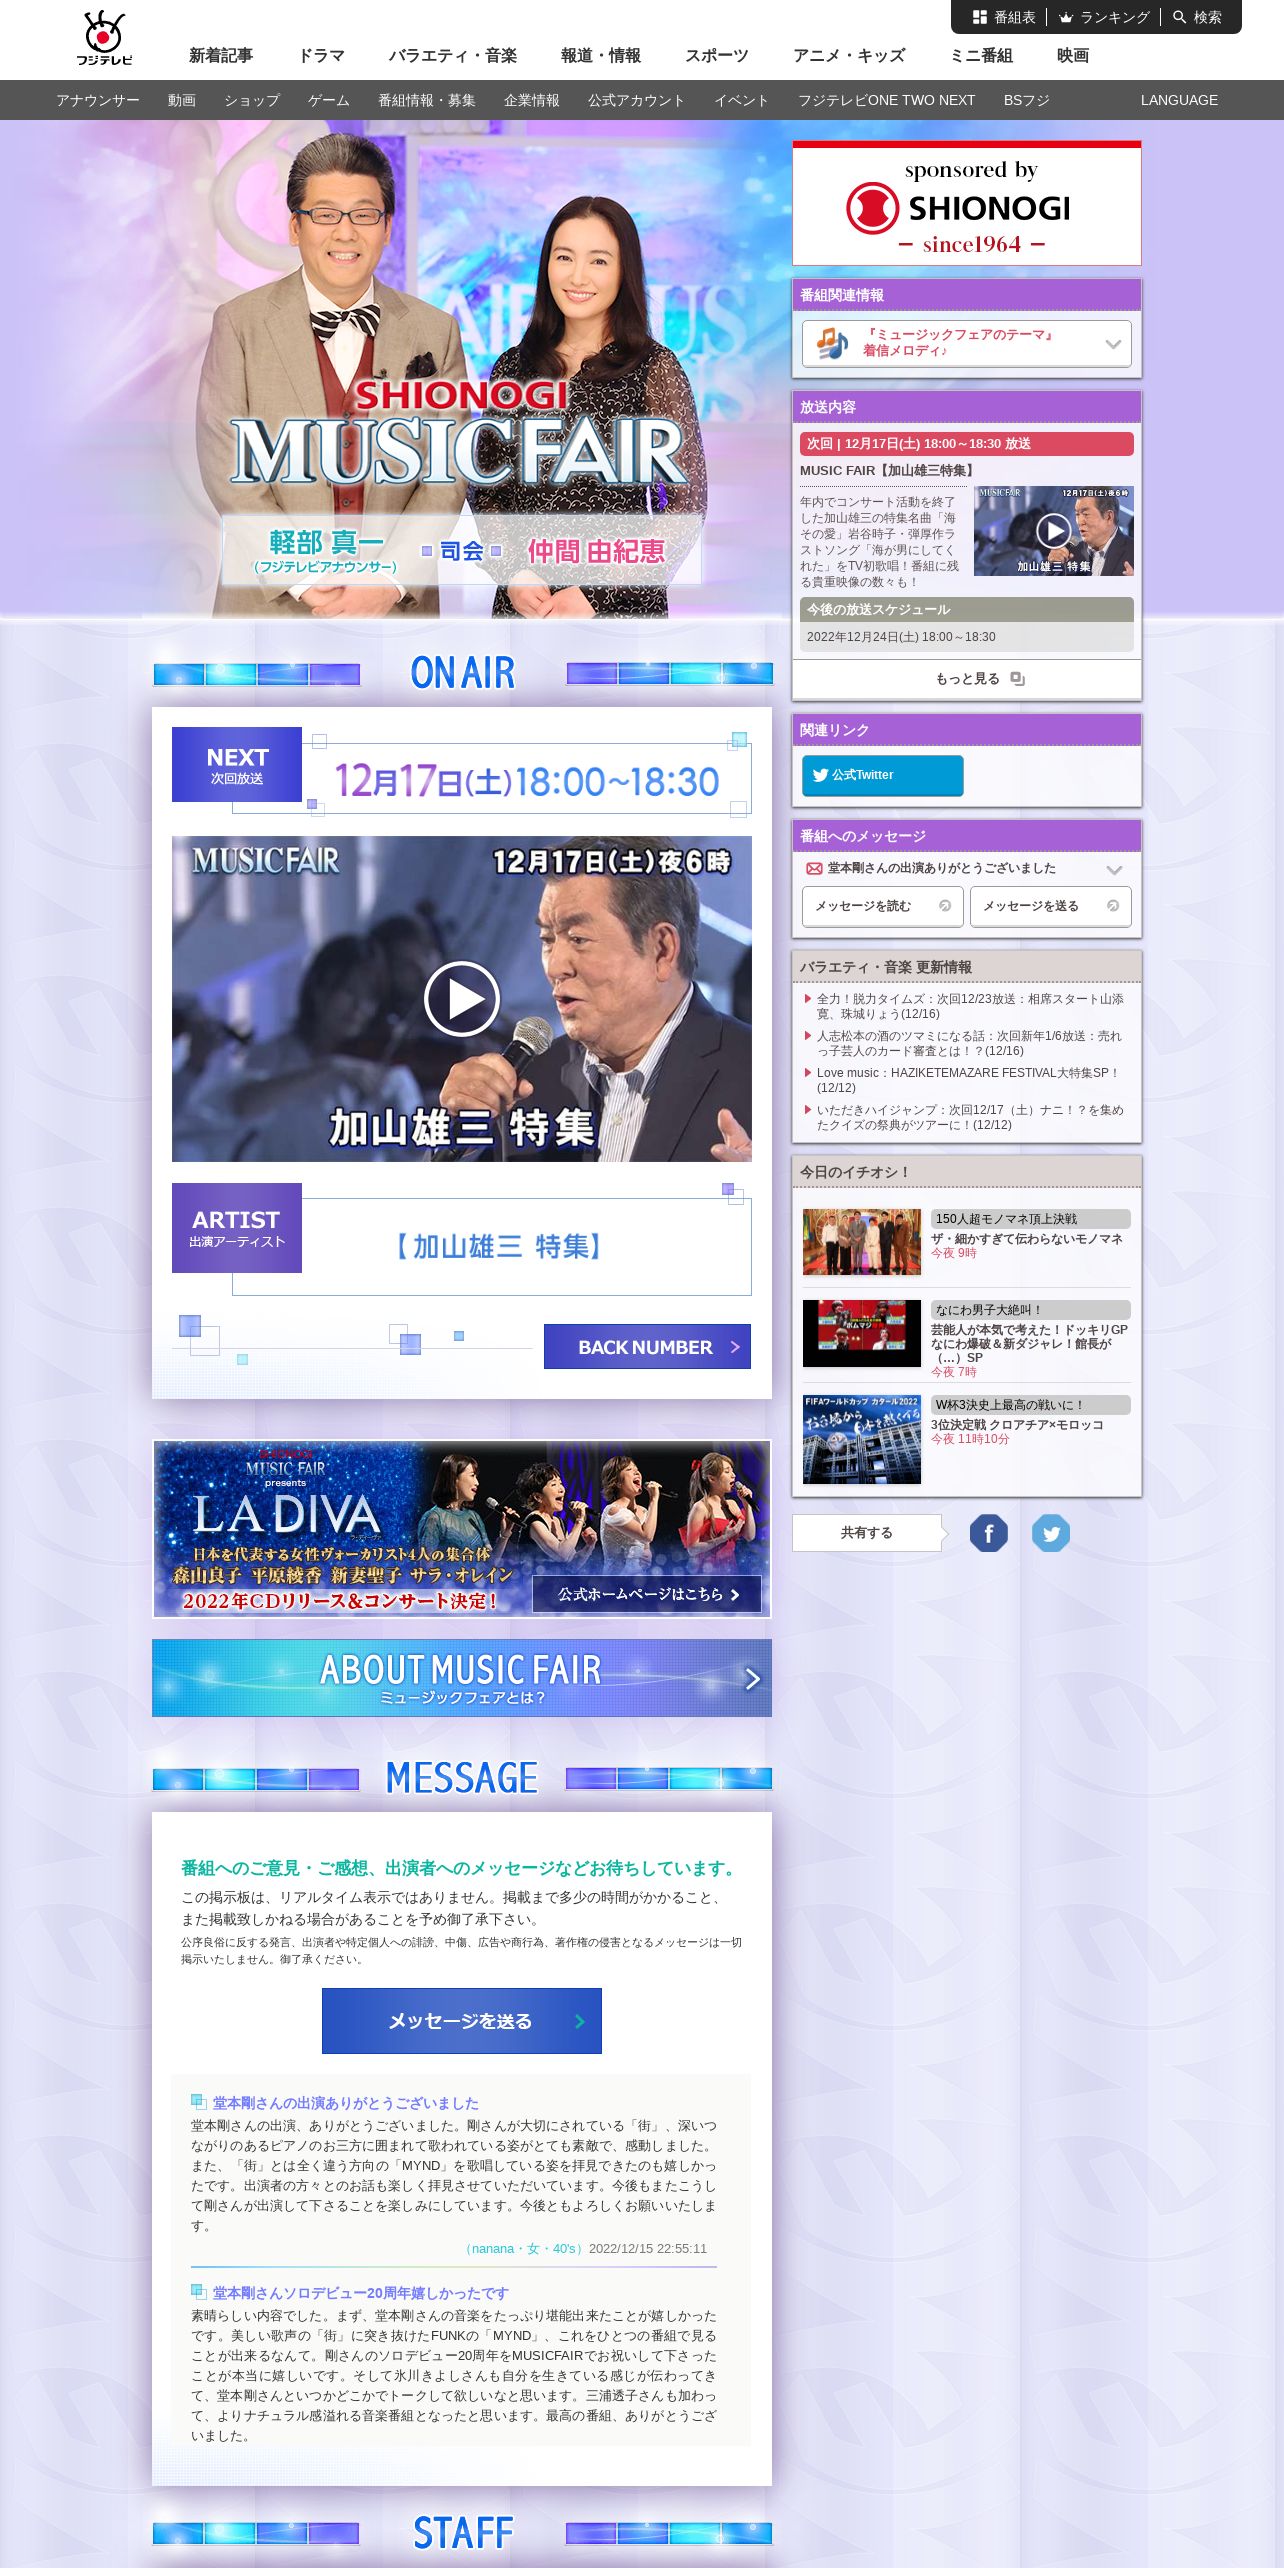Go to 番組情報・募集 link

pos(427,100)
